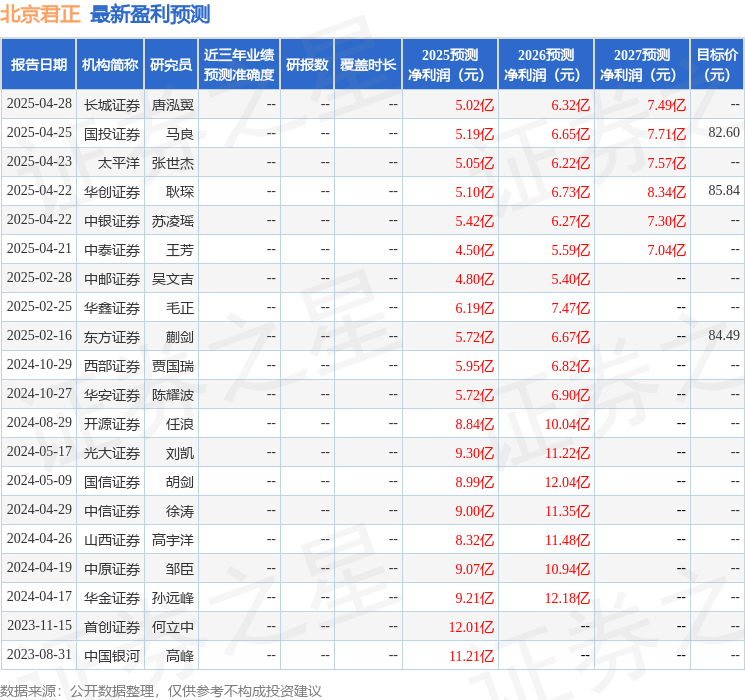The width and height of the screenshot is (745, 700).
Task: Select the 报告日期 column header
Action: 39,65
